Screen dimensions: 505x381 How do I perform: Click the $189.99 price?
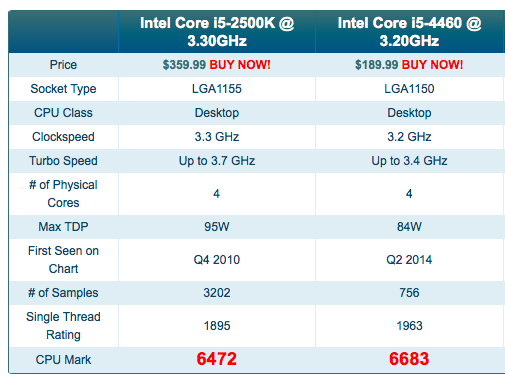376,65
